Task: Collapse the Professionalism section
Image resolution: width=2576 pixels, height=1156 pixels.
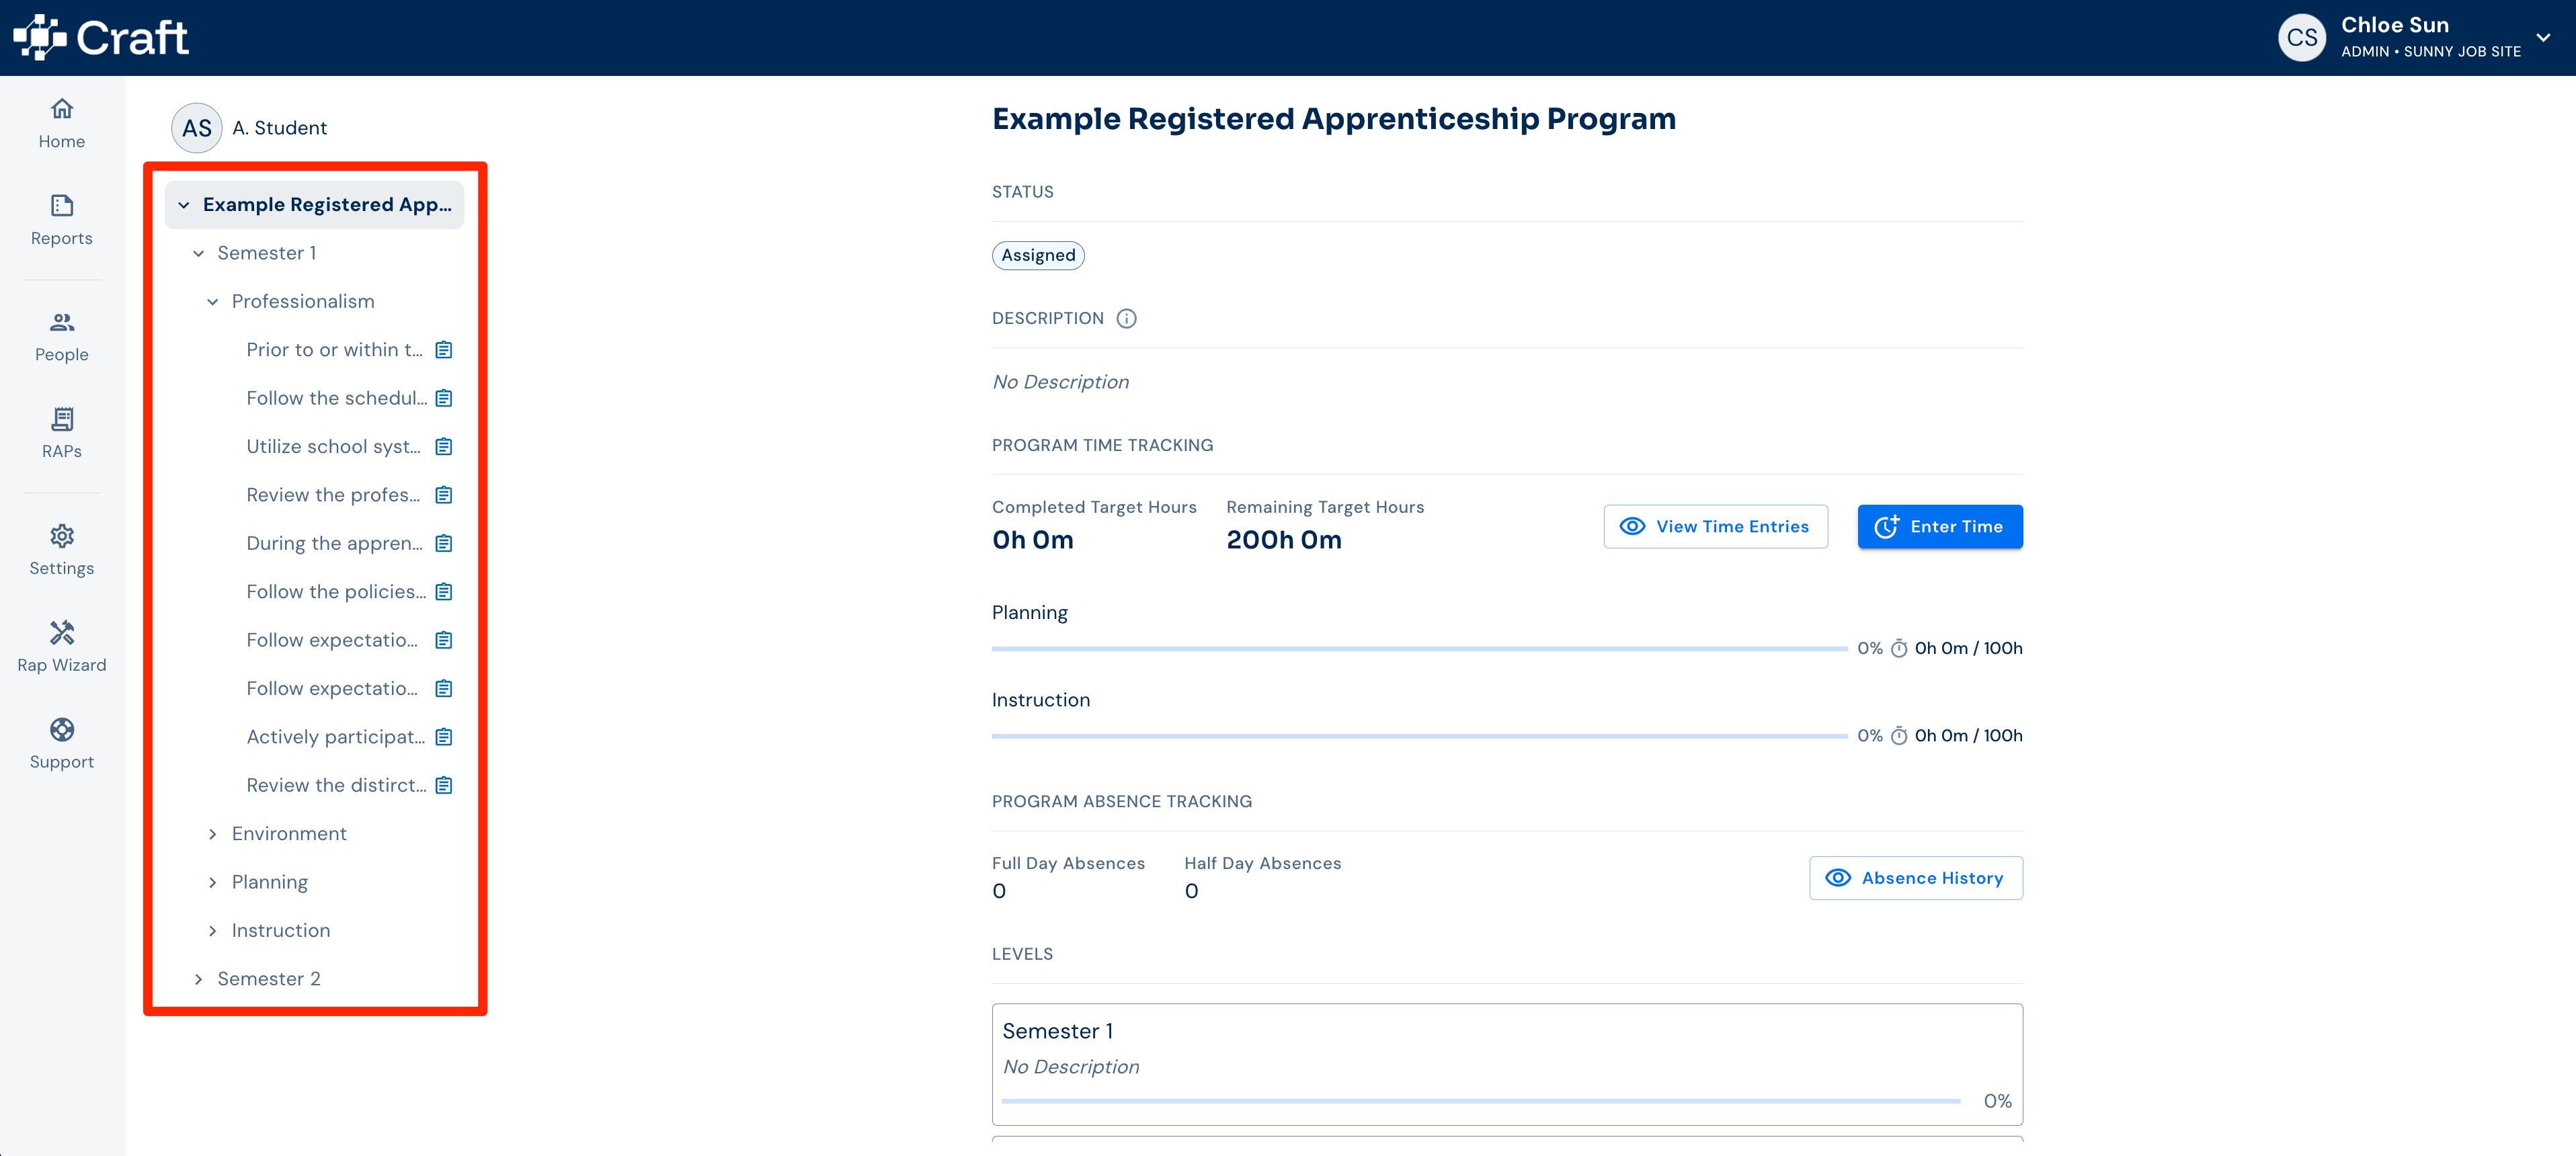Action: pyautogui.click(x=212, y=302)
